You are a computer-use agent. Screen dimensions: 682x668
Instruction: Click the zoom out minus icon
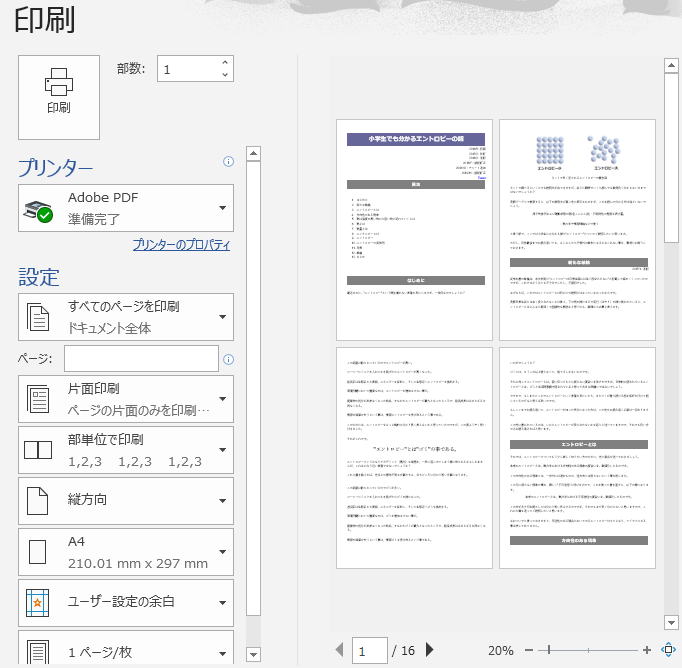tap(529, 650)
